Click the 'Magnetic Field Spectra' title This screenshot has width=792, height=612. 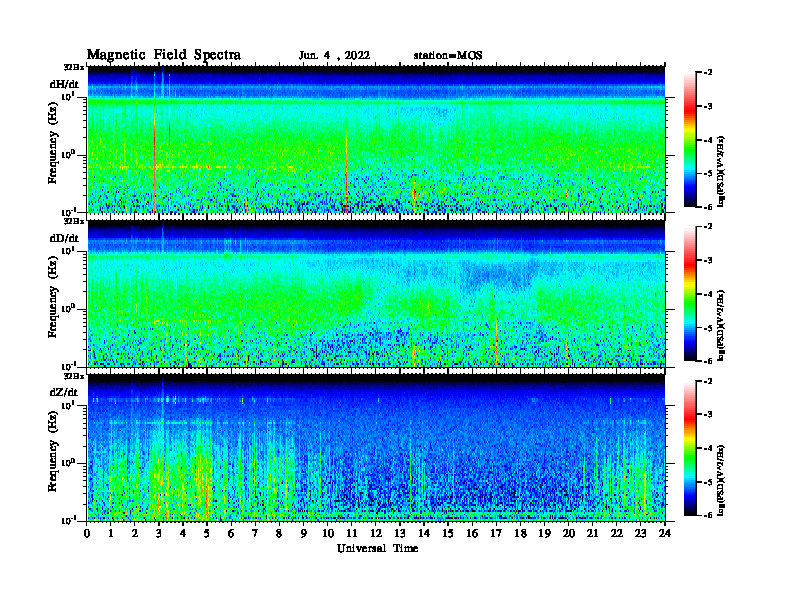[x=164, y=55]
